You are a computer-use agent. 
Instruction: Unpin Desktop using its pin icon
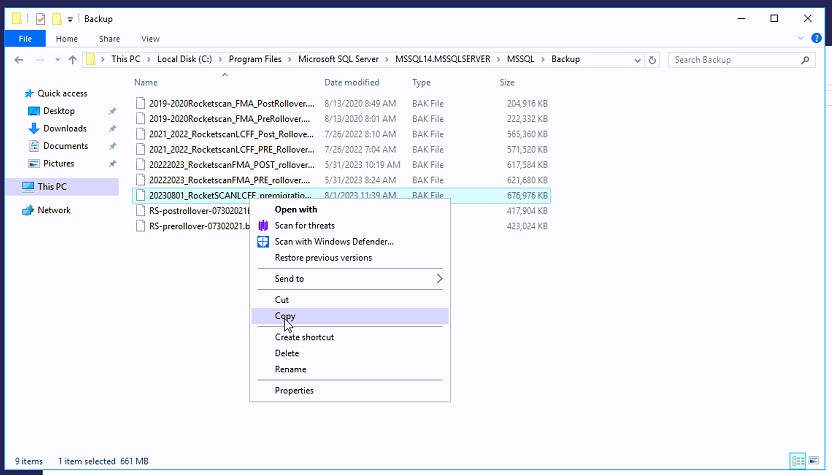[x=112, y=111]
